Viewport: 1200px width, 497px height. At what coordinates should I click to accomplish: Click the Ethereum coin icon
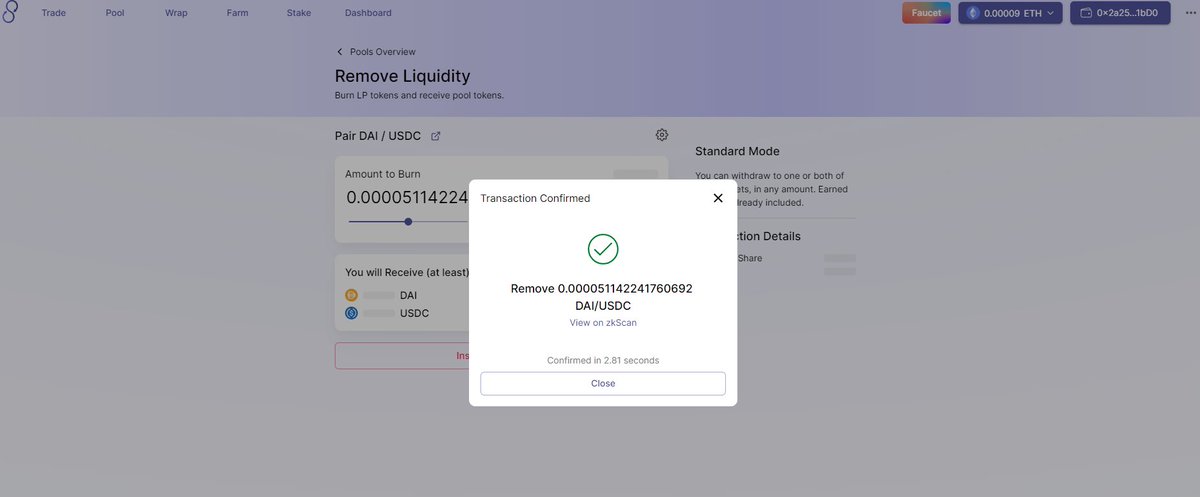coord(973,13)
